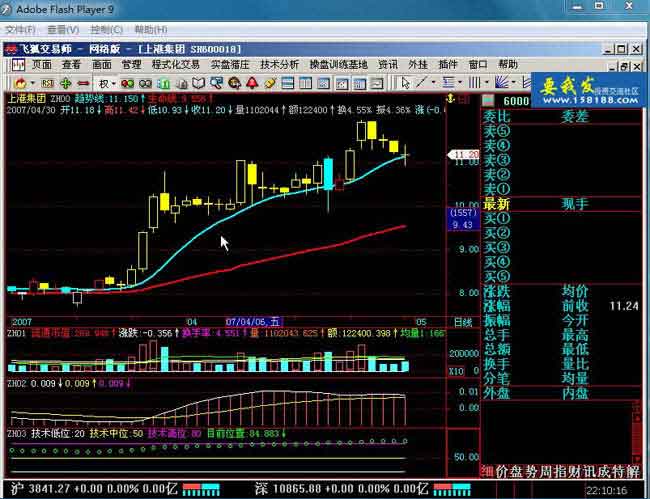Click the red-green double circle icon

coord(127,84)
